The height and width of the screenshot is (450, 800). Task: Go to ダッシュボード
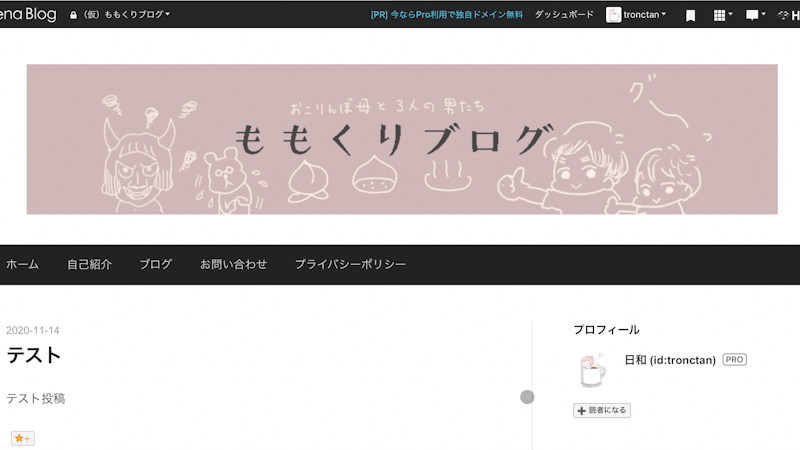(564, 14)
